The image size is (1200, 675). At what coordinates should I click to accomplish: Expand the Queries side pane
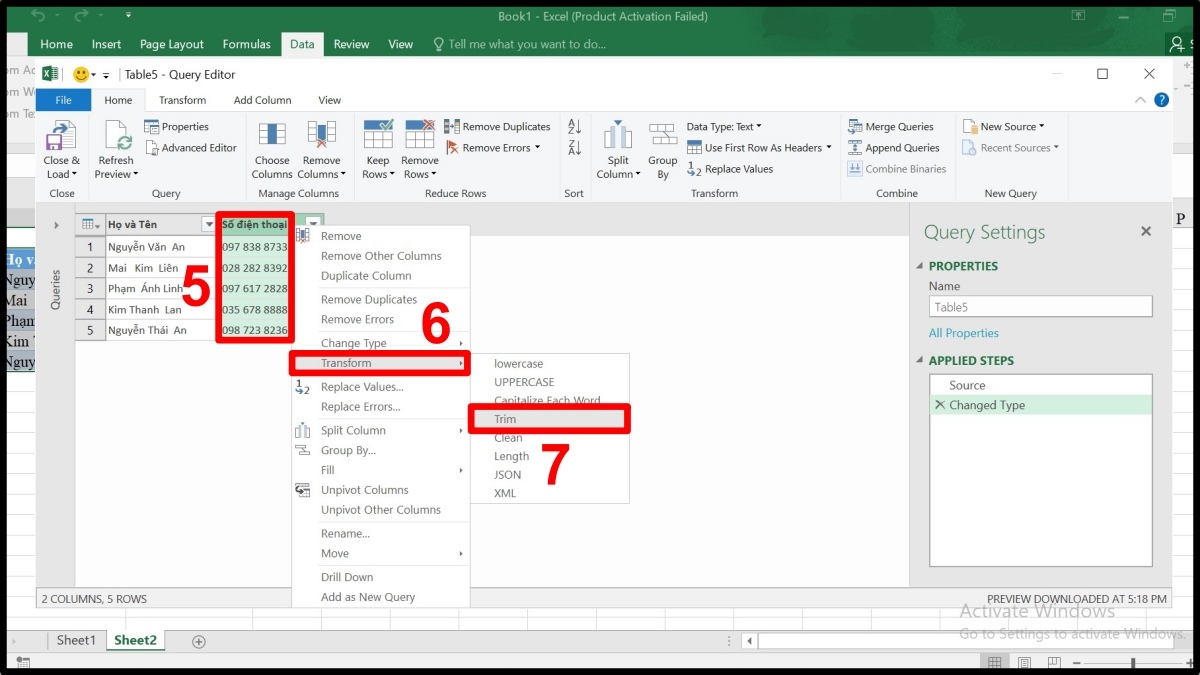57,224
